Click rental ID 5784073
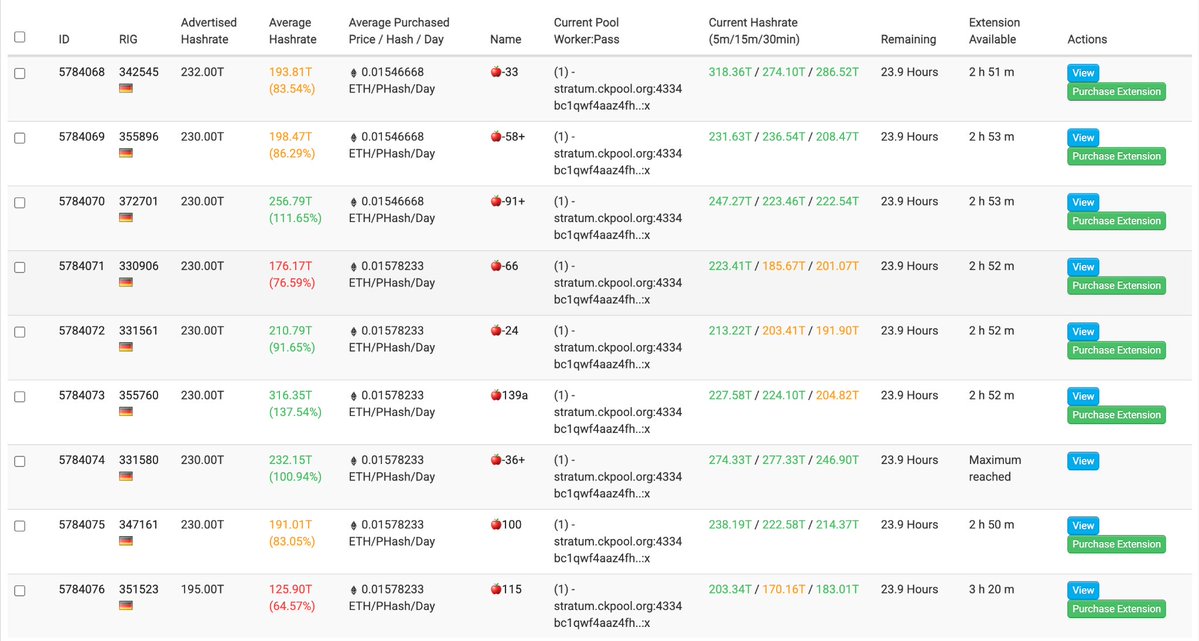Image resolution: width=1199 pixels, height=641 pixels. (82, 395)
